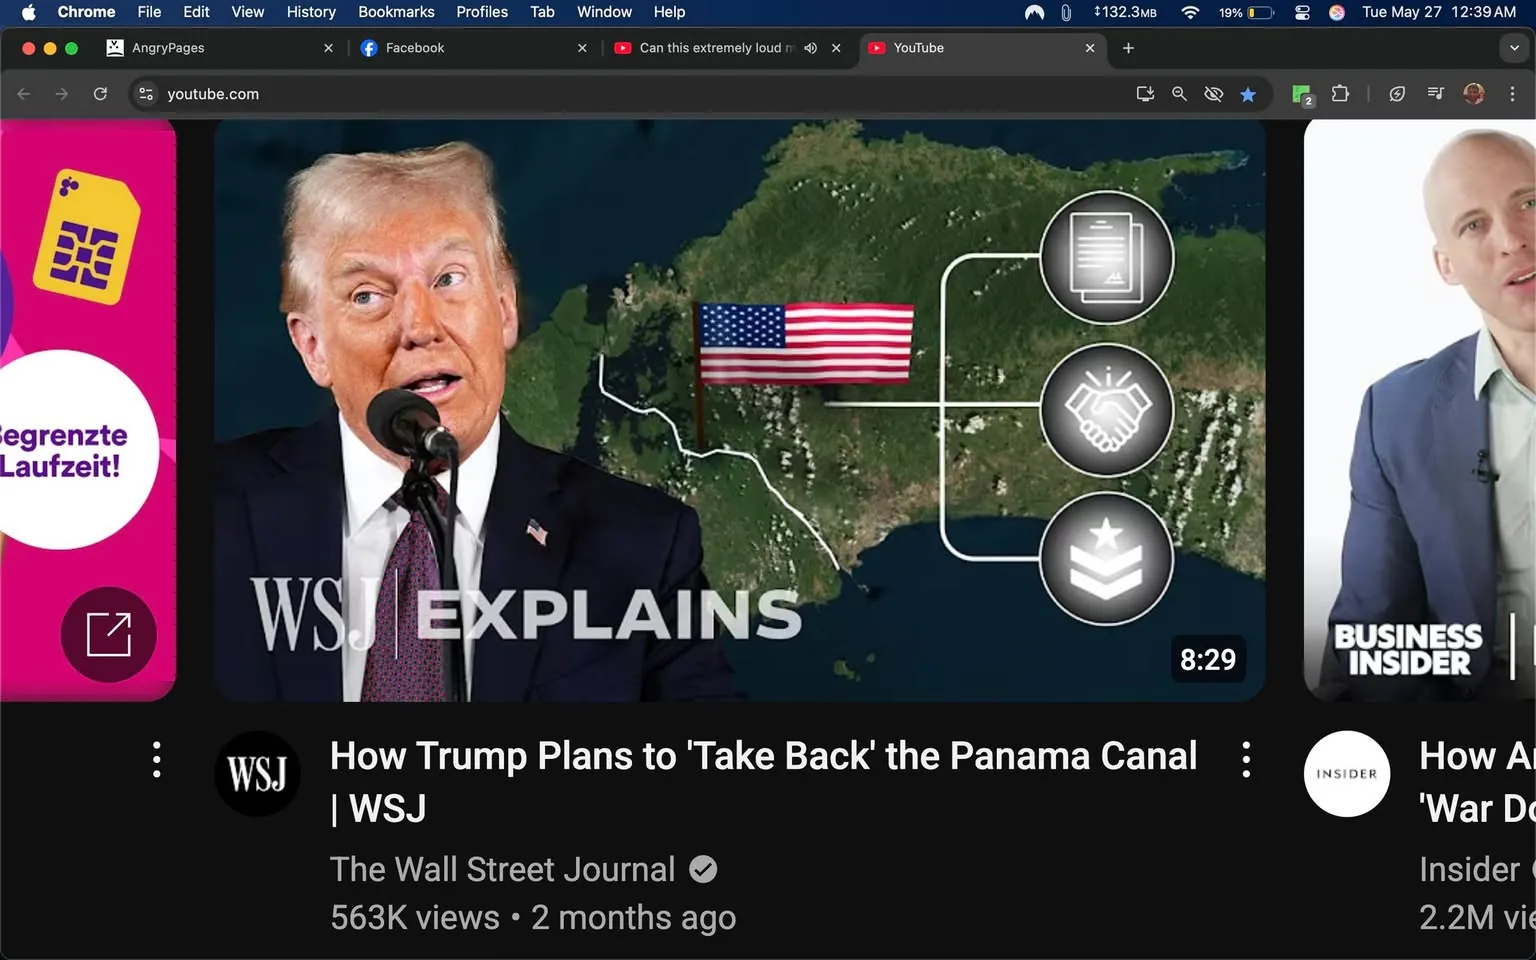Open the tab search chevron
This screenshot has width=1536, height=960.
1513,47
